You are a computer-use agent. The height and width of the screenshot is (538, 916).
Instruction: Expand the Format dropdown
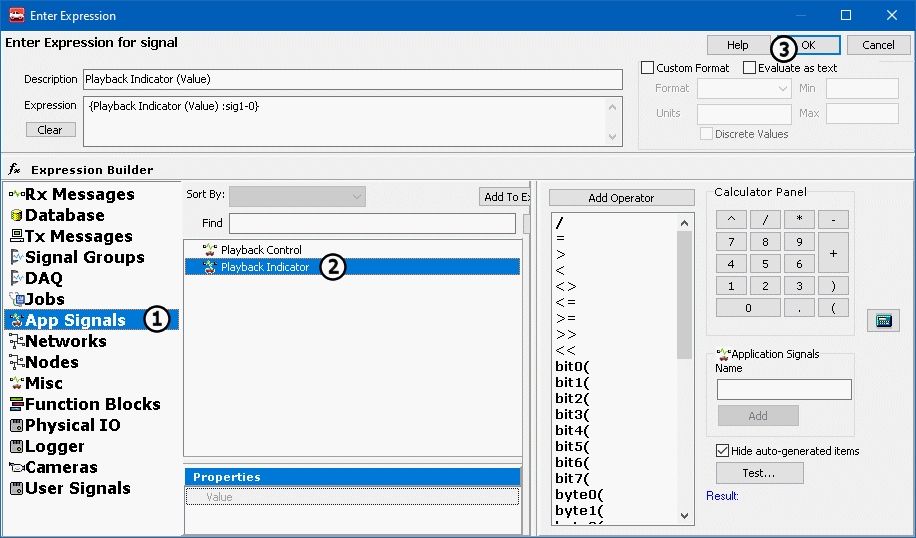click(x=744, y=89)
